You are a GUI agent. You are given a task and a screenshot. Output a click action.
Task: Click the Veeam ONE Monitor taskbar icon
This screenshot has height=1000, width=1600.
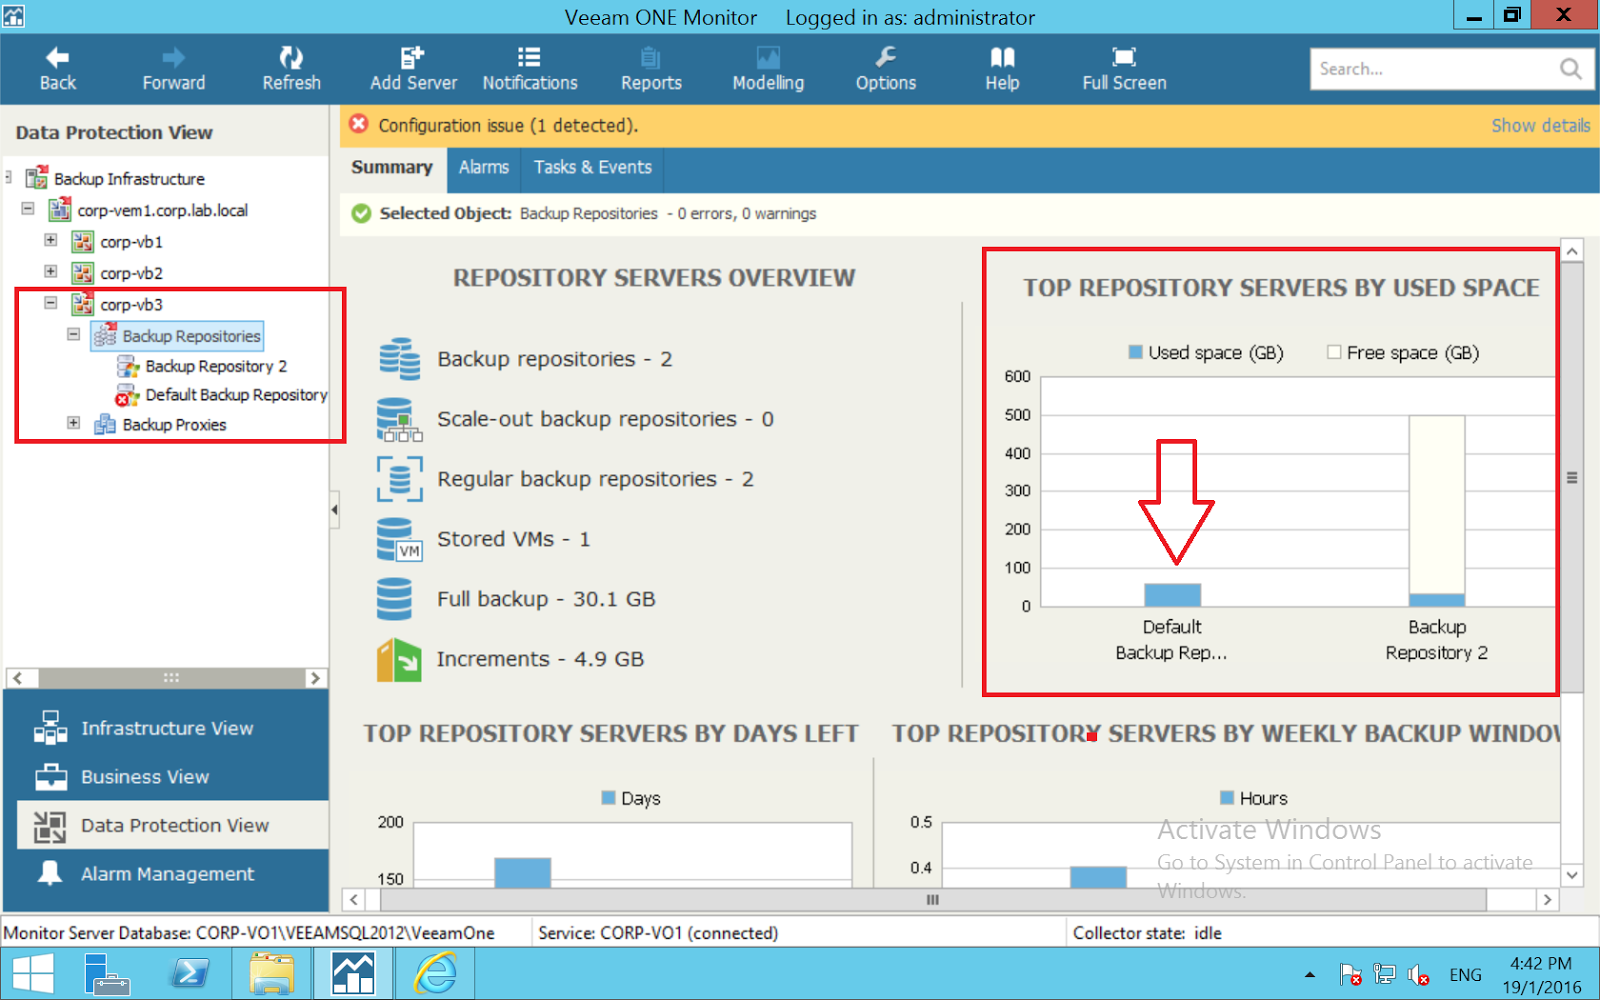353,973
